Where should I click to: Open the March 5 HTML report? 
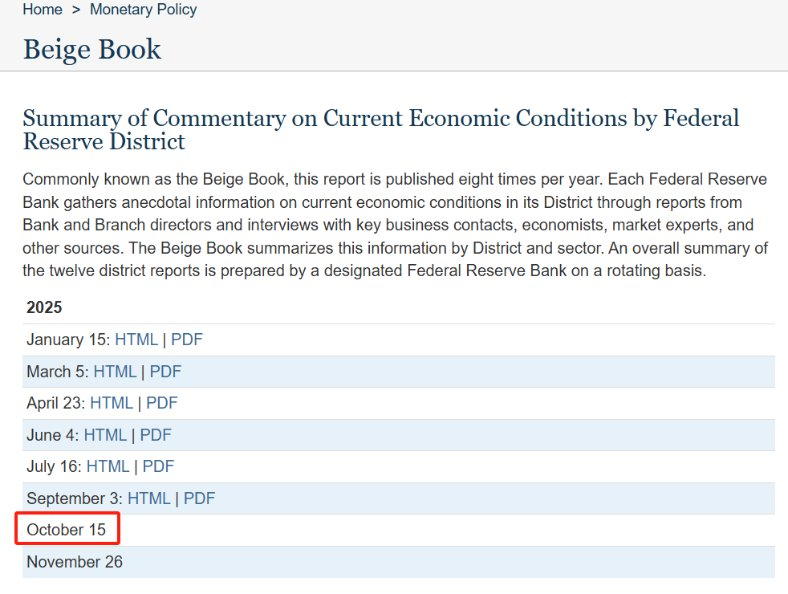click(115, 371)
